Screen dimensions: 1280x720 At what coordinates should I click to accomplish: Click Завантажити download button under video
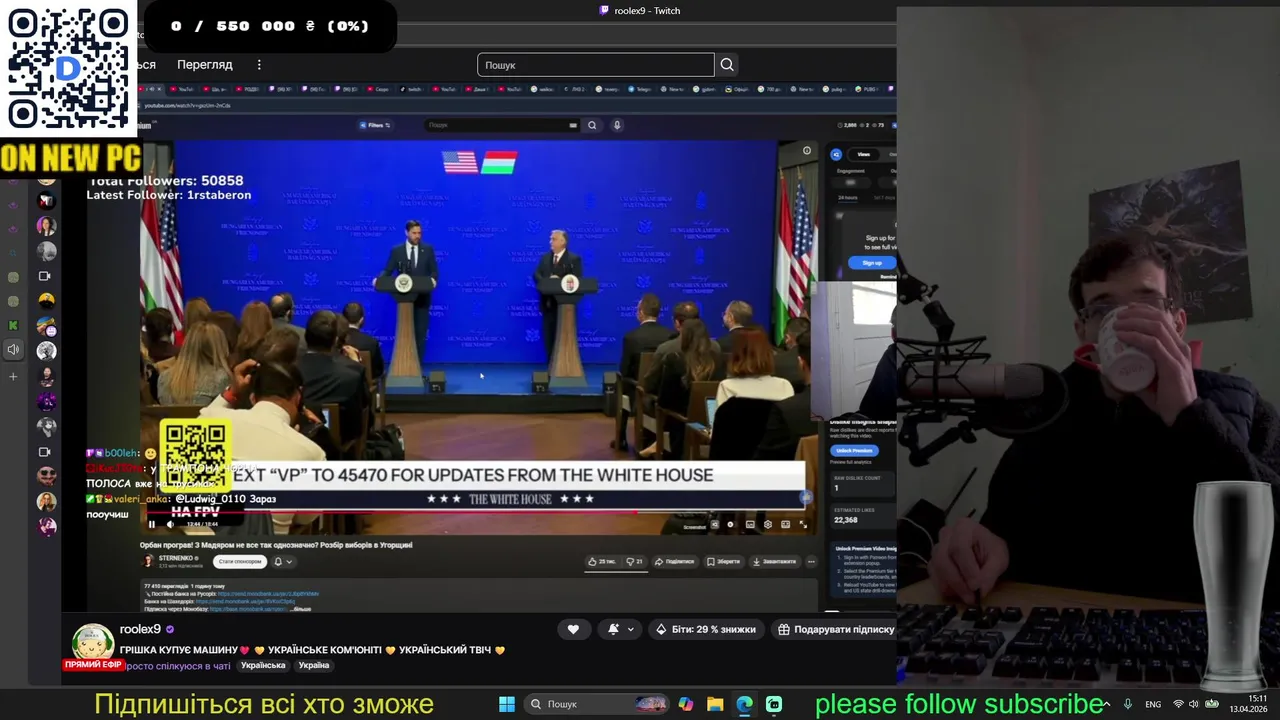coord(775,561)
